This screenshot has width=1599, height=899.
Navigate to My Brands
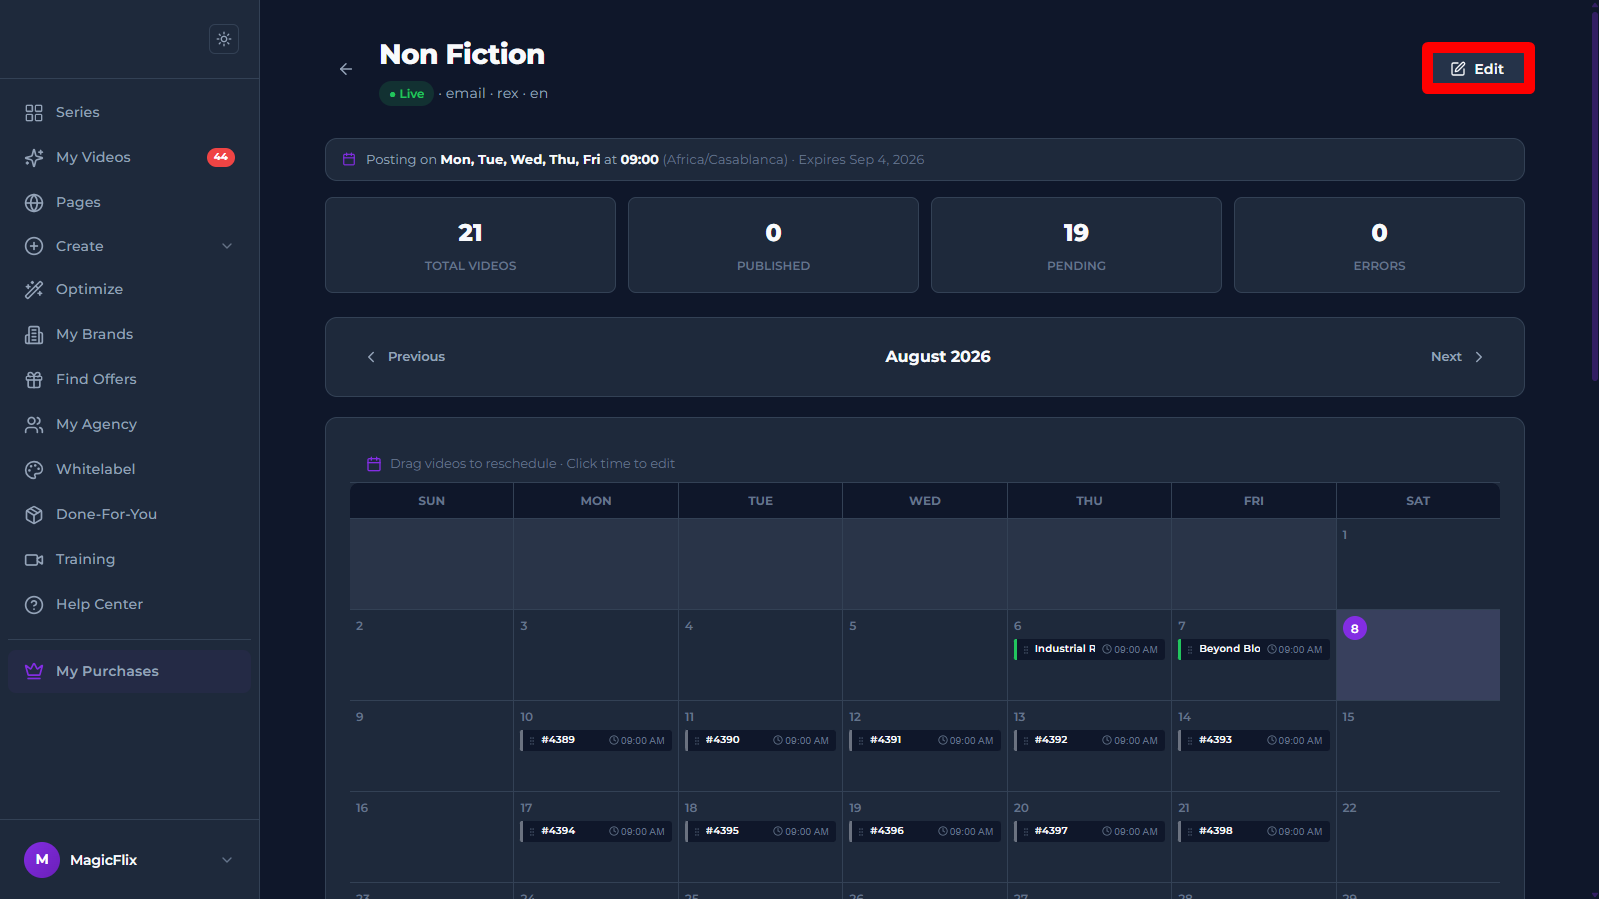click(x=129, y=335)
